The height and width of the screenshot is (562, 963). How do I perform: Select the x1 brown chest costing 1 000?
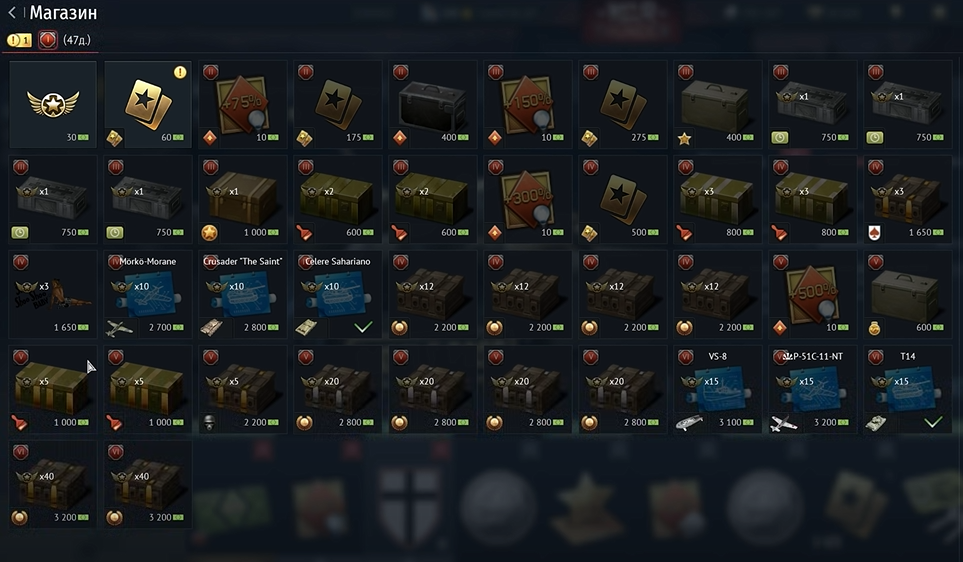point(243,200)
